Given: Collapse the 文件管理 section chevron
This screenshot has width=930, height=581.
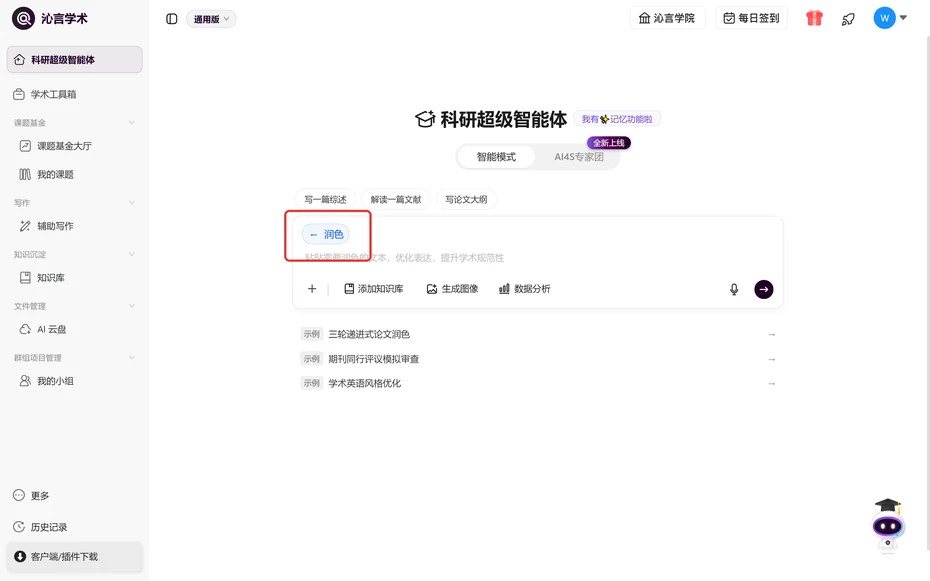Looking at the screenshot, I should [132, 306].
